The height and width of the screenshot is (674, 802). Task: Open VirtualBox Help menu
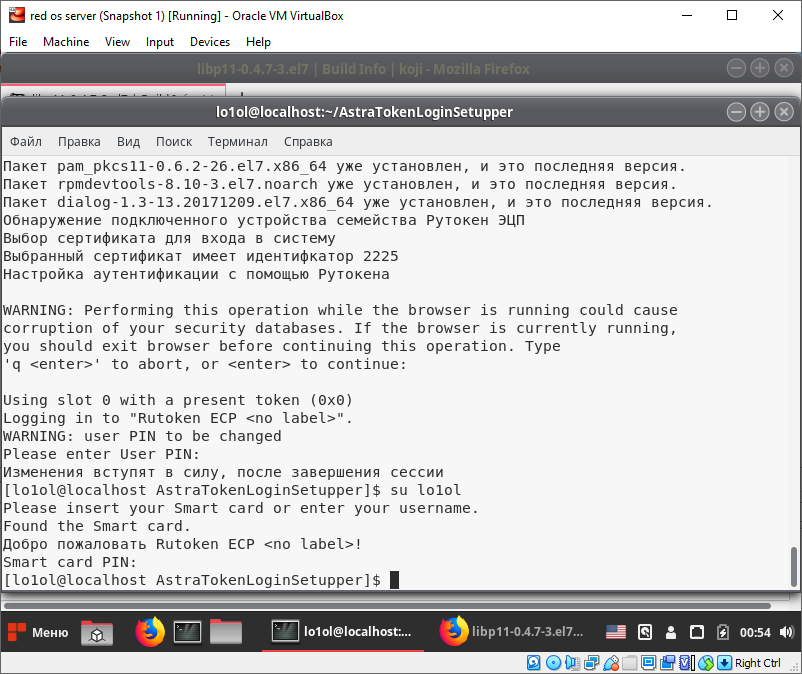[x=258, y=42]
